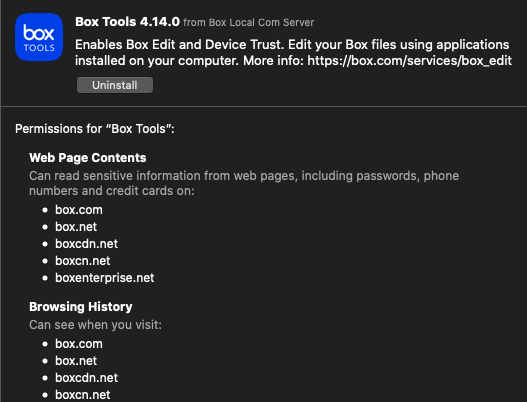Select box.net under Browsing History

pyautogui.click(x=76, y=361)
